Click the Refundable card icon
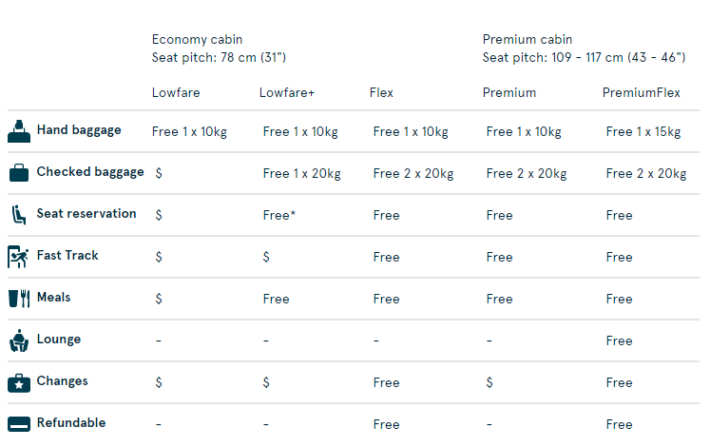The width and height of the screenshot is (710, 447). click(x=19, y=424)
